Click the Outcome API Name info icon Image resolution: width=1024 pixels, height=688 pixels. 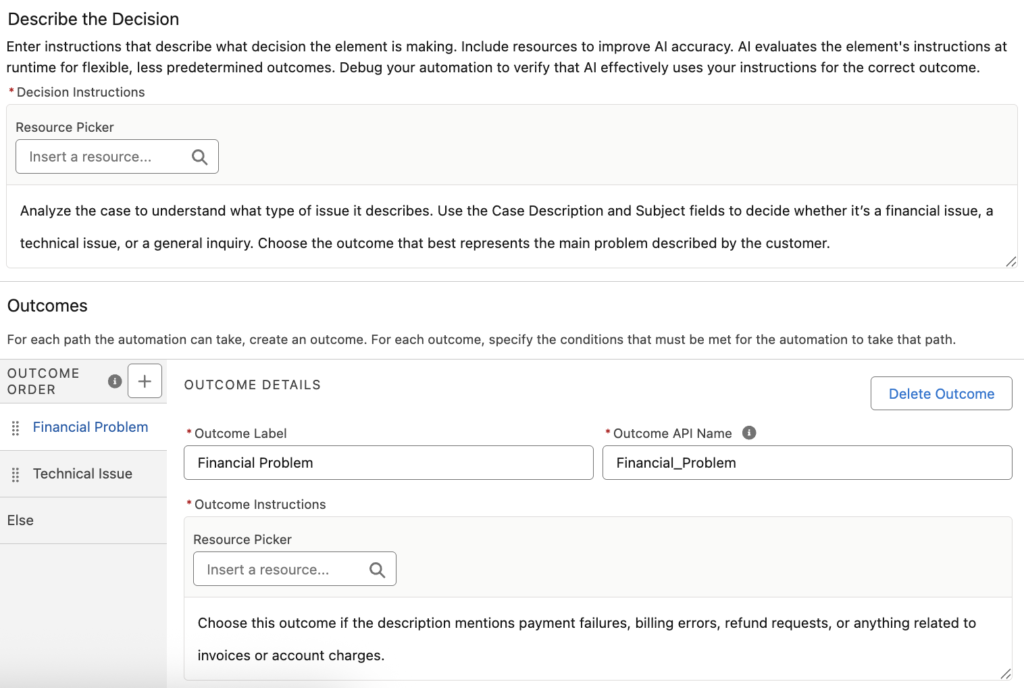tap(749, 433)
